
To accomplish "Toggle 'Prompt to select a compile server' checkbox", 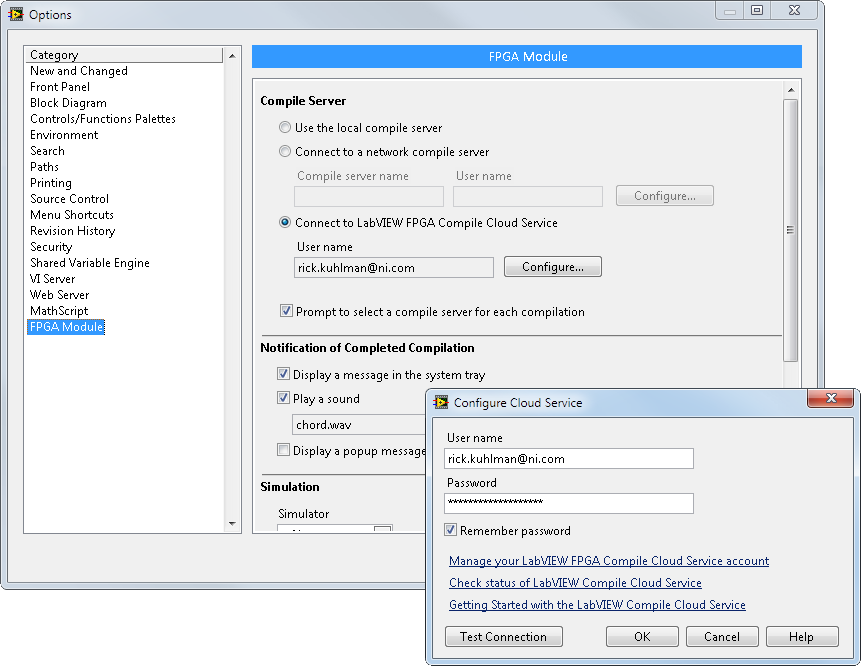I will coord(287,312).
